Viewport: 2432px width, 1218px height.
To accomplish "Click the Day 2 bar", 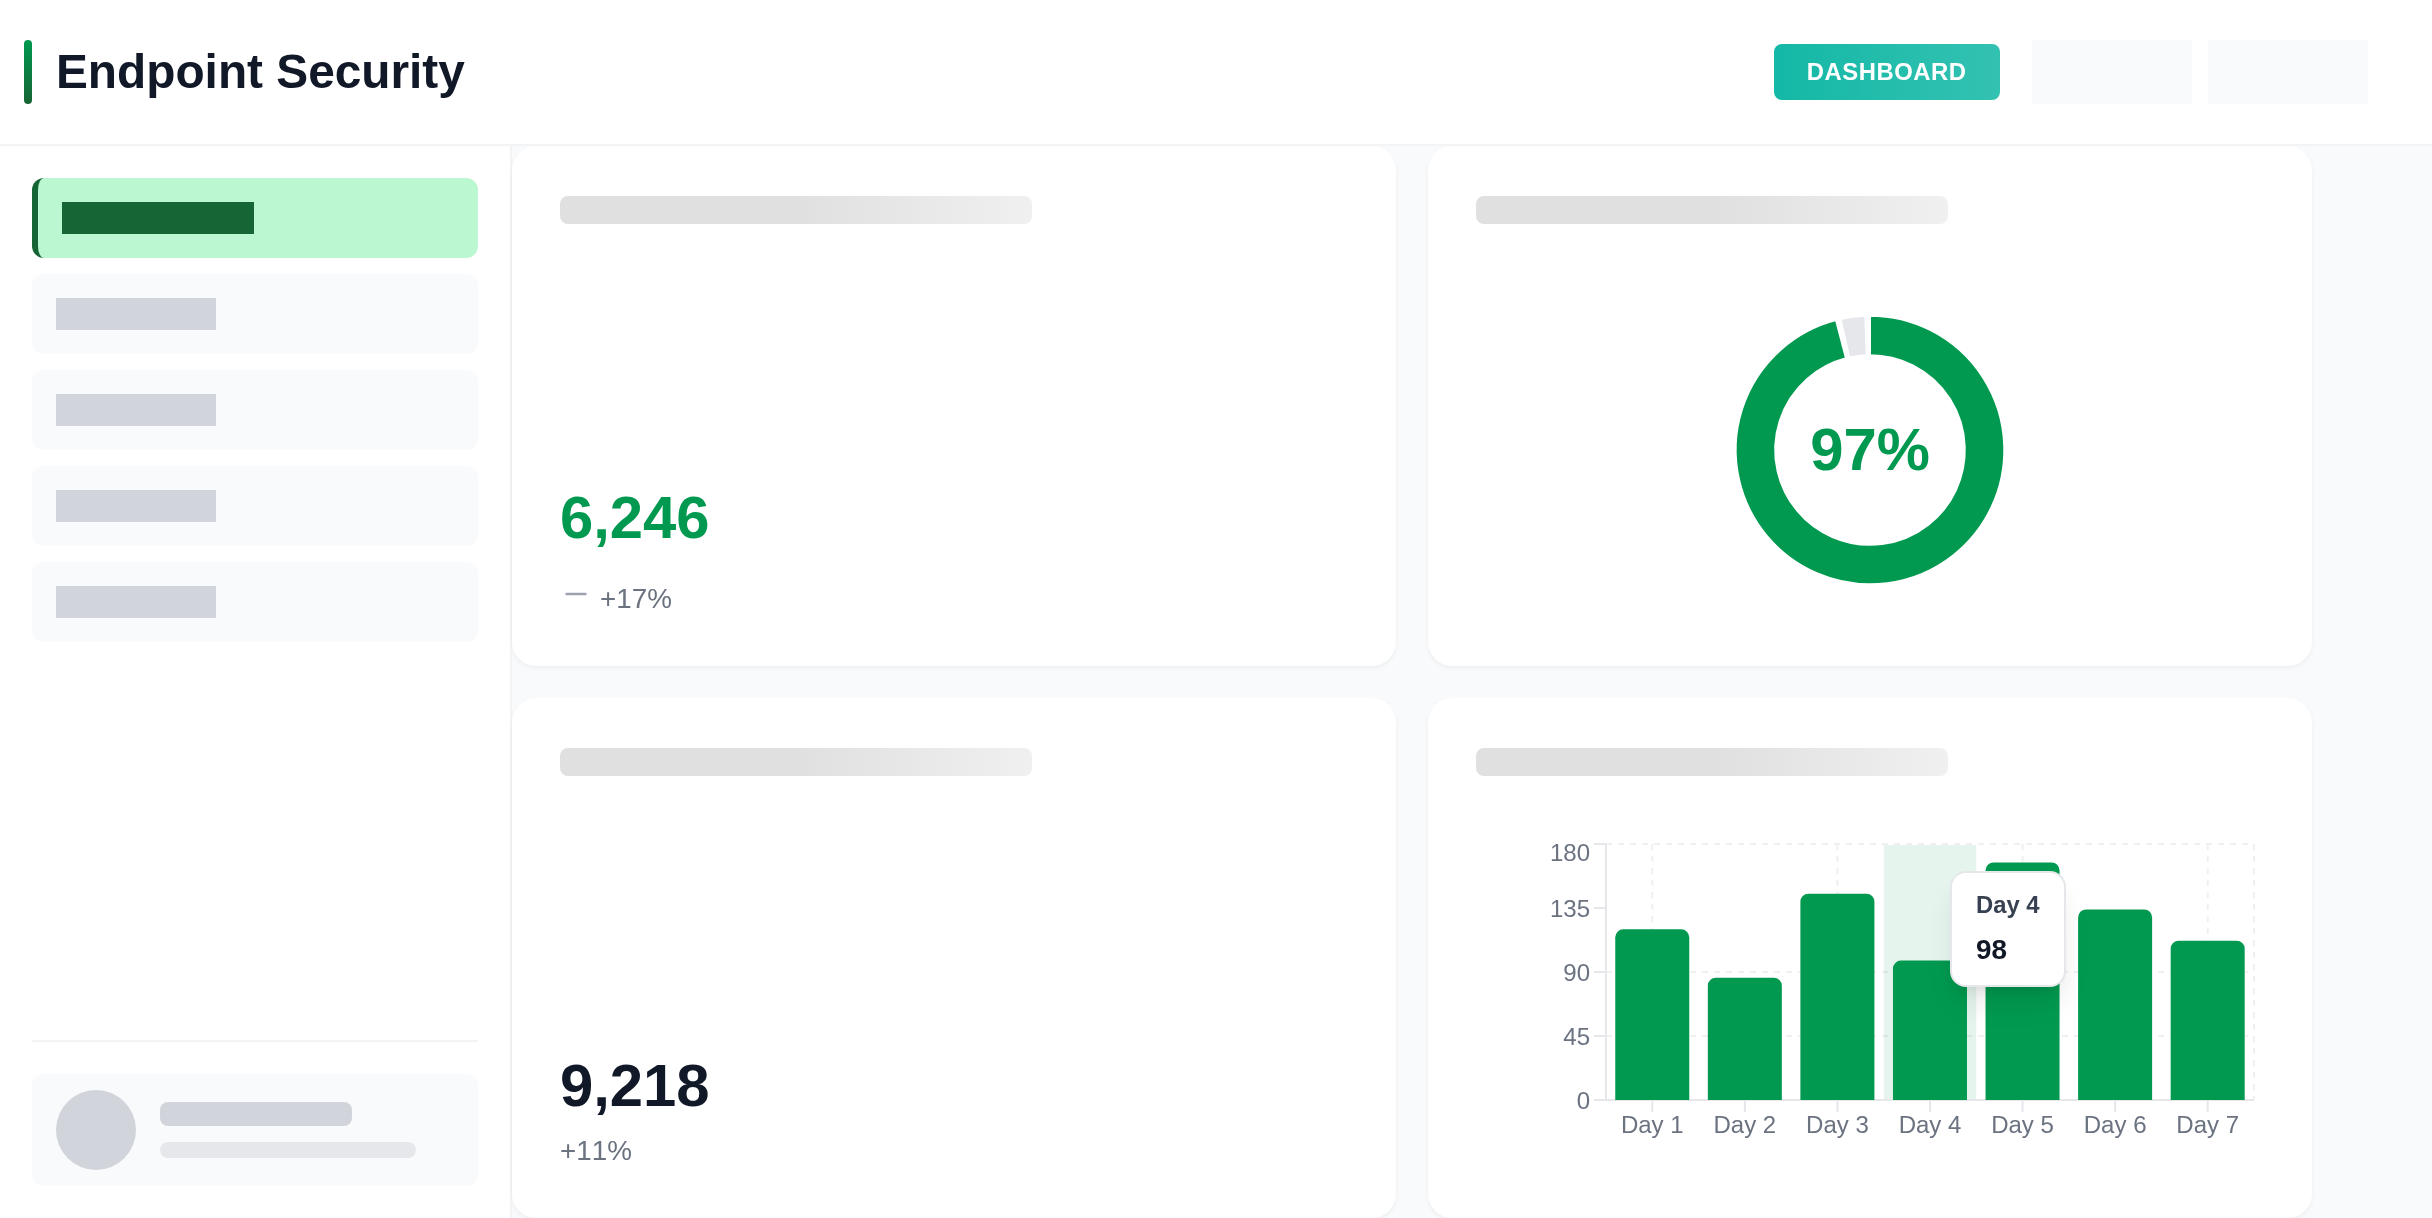I will (1744, 1040).
